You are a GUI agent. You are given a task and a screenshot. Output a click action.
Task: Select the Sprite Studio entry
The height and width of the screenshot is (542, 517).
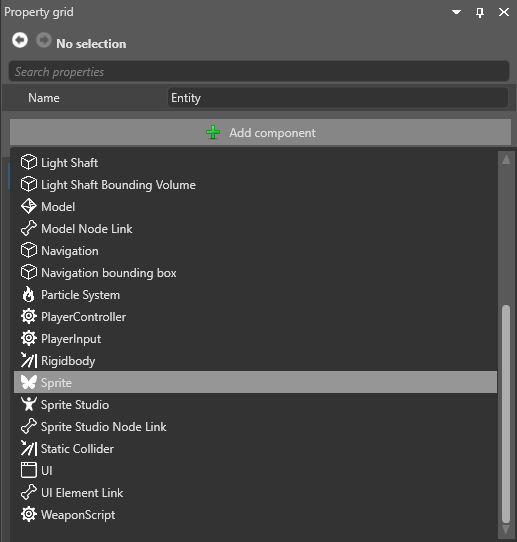point(255,404)
